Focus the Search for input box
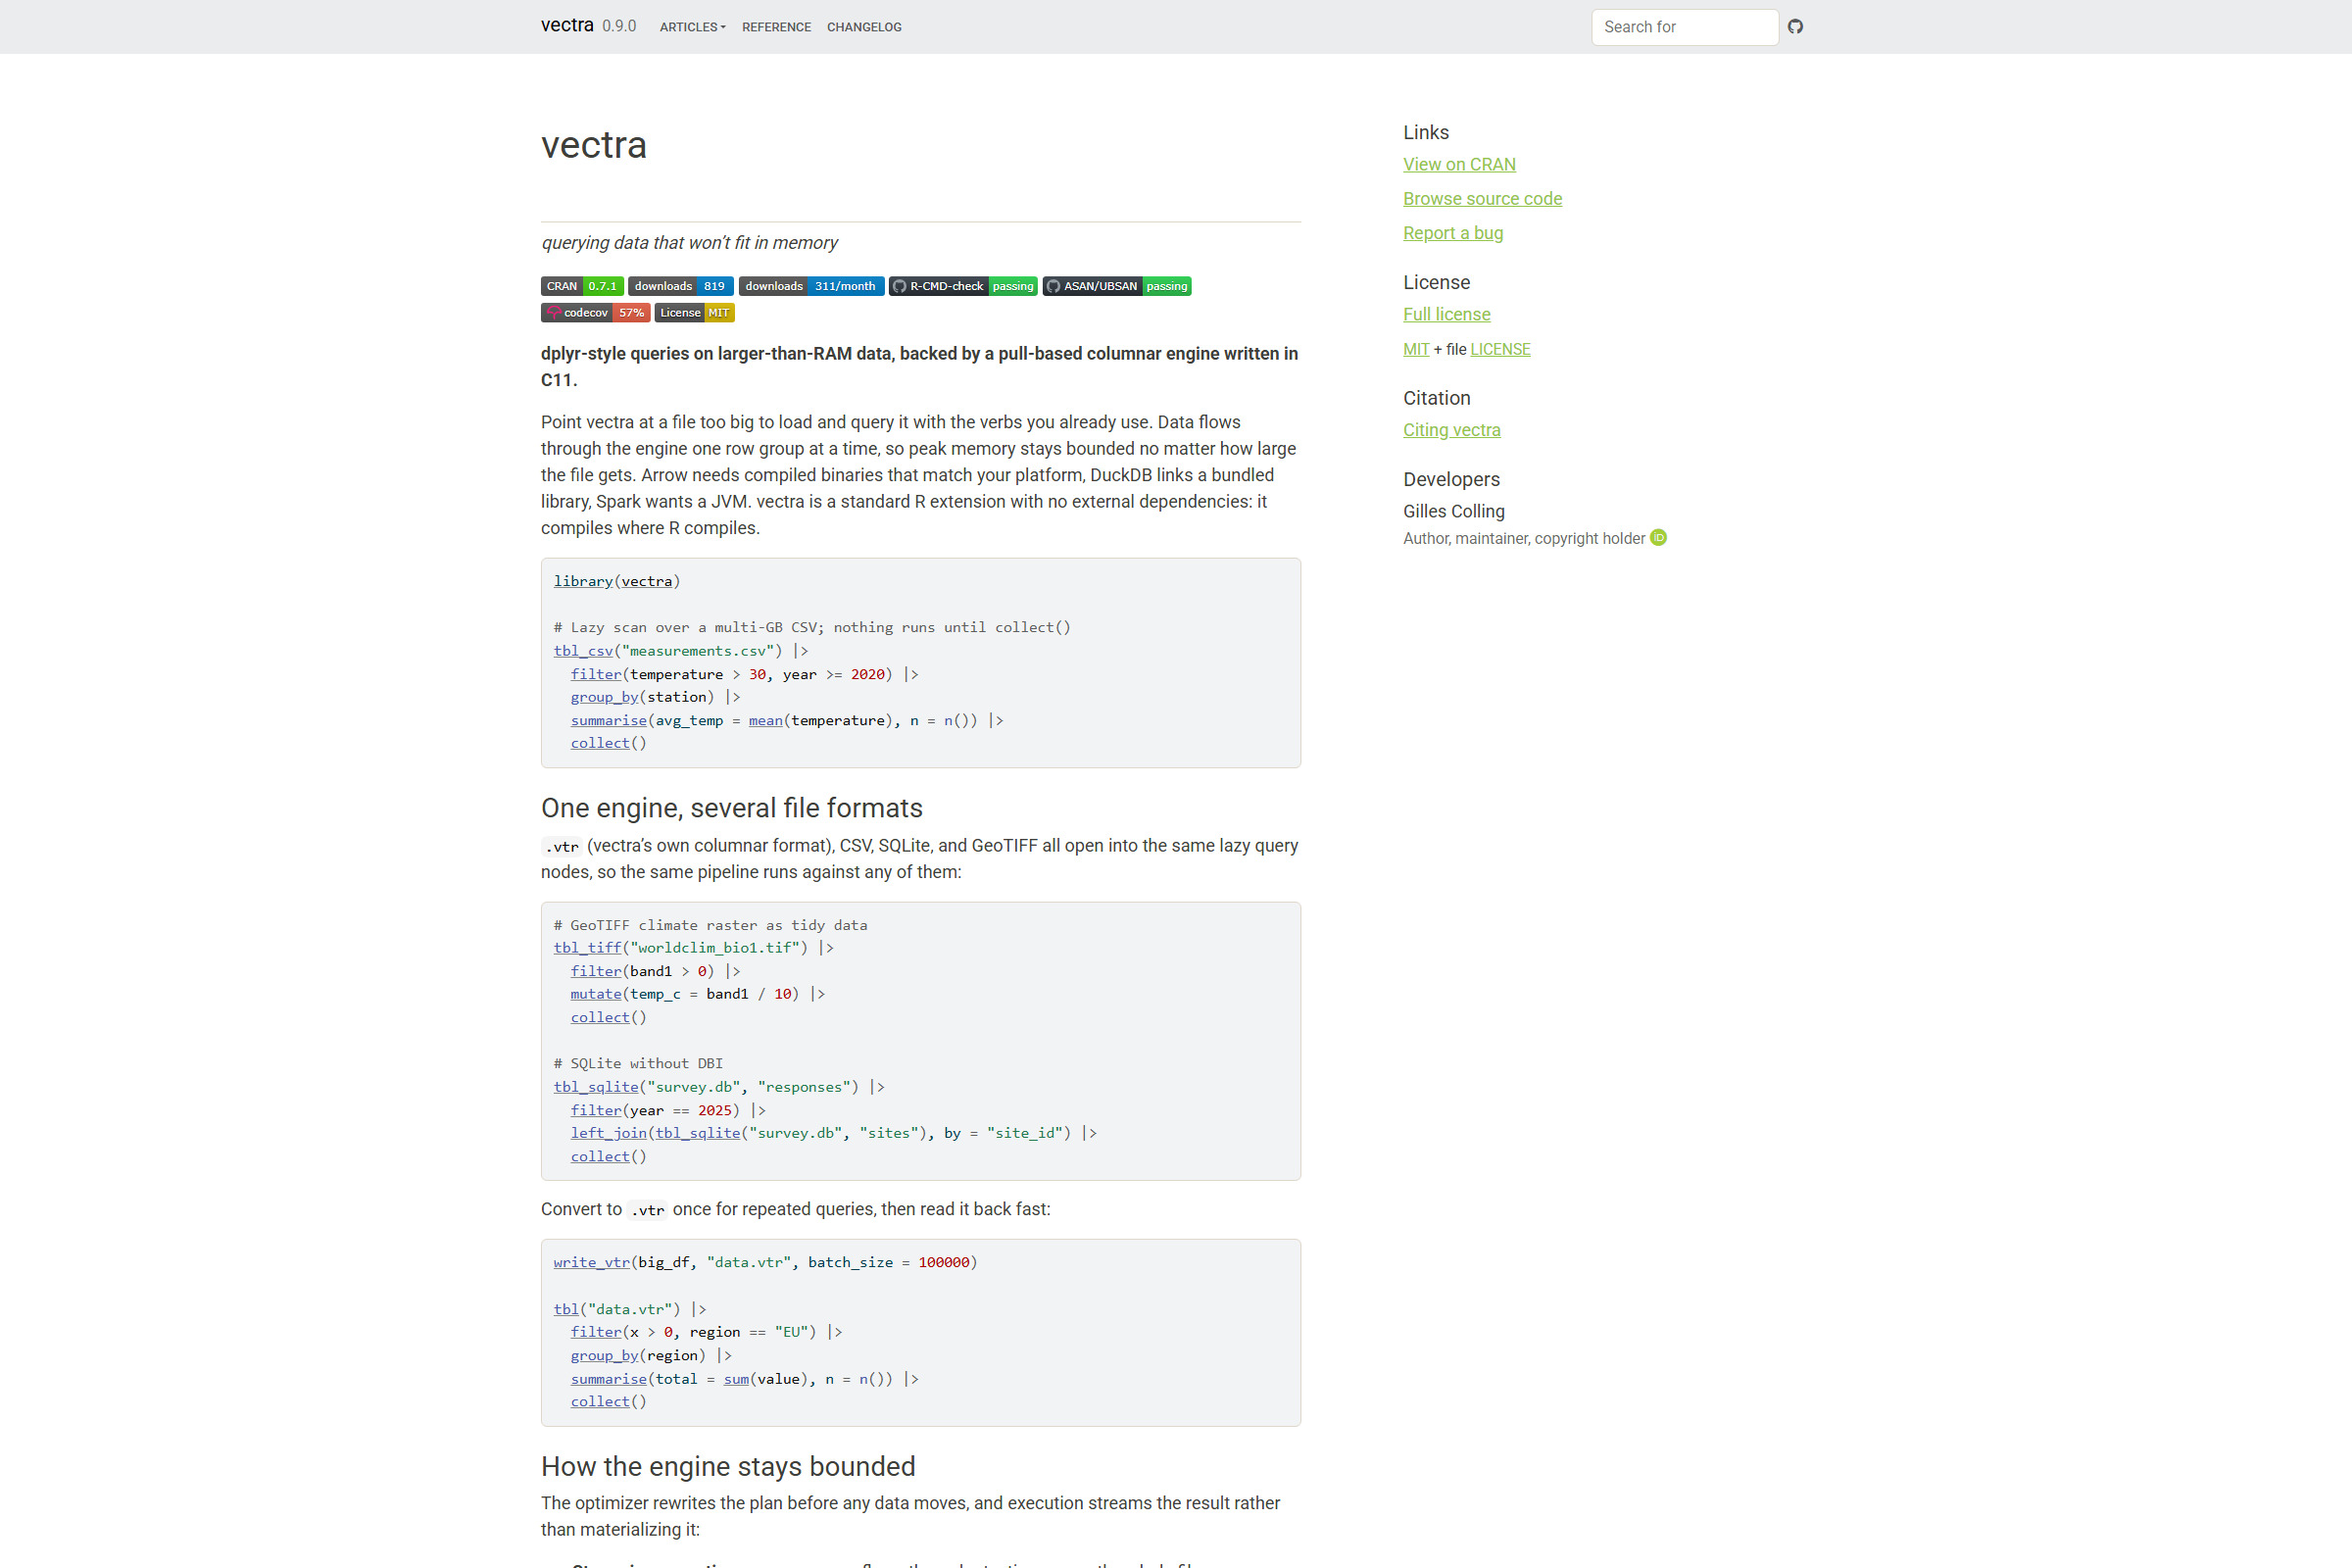This screenshot has width=2352, height=1568. pyautogui.click(x=1685, y=27)
